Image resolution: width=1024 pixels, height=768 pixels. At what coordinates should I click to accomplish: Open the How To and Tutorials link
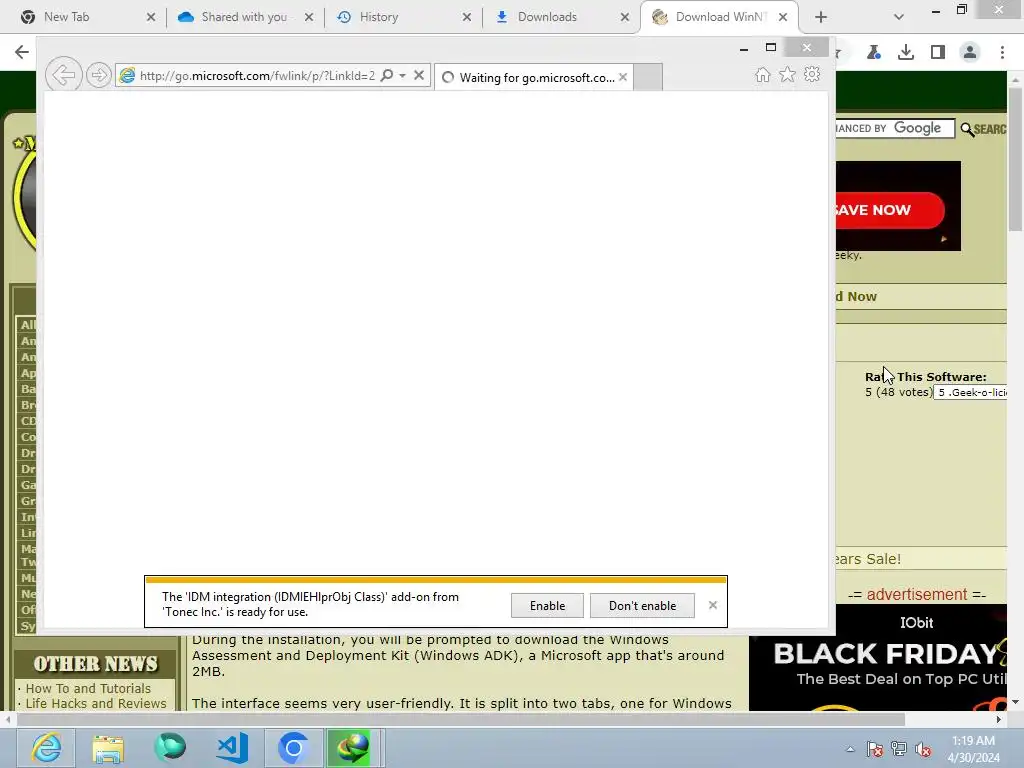point(88,688)
